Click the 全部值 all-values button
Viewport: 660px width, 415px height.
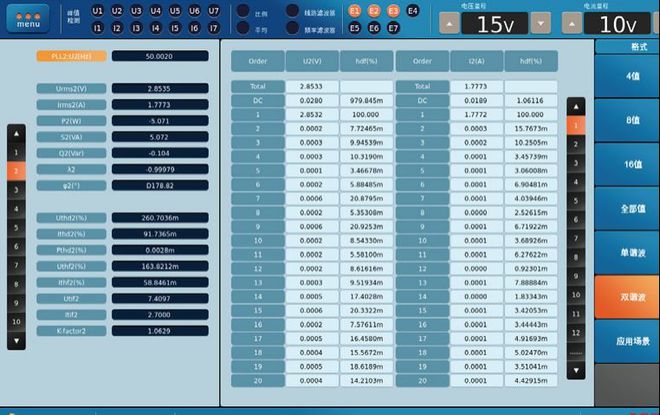[627, 209]
